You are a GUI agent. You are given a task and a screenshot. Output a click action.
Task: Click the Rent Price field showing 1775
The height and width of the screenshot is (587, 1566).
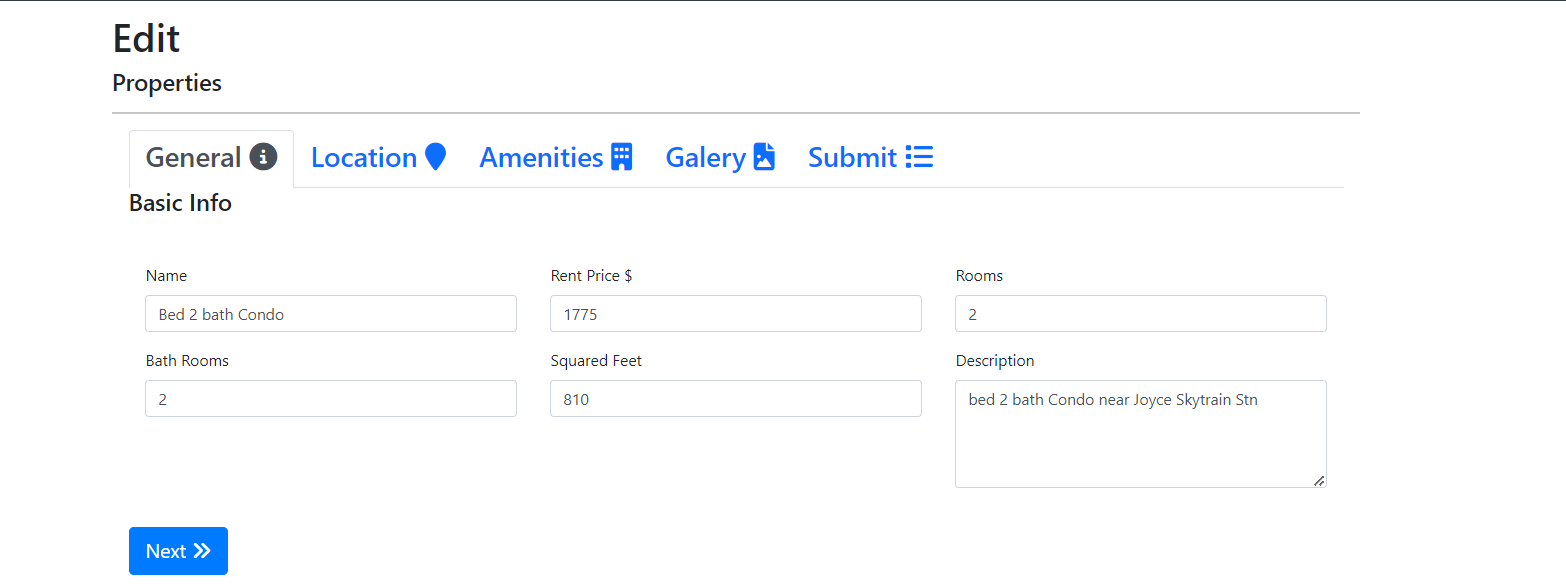pyautogui.click(x=735, y=314)
